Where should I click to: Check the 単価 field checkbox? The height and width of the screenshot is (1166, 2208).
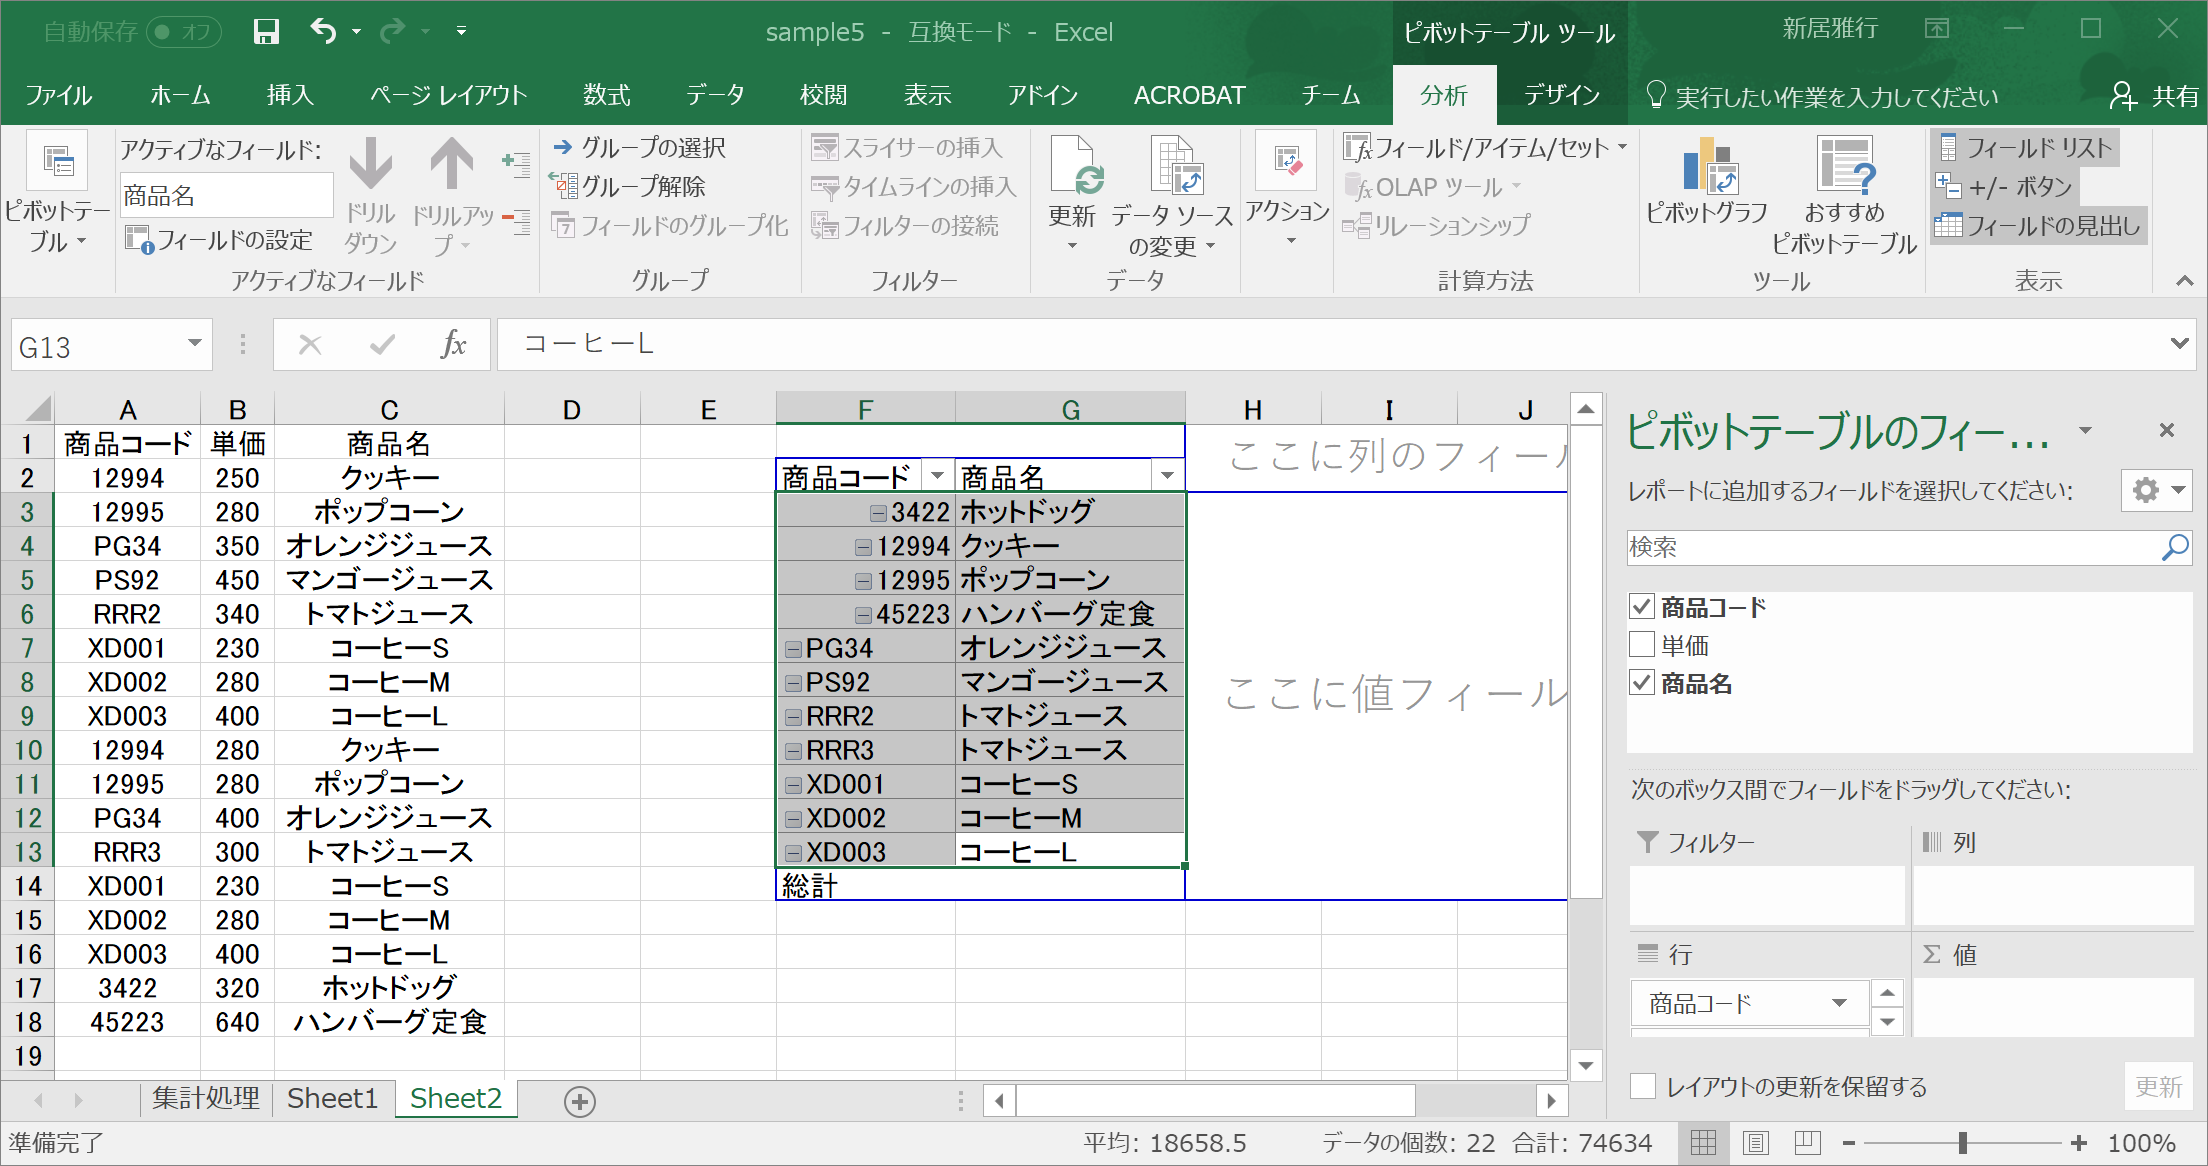(1642, 645)
